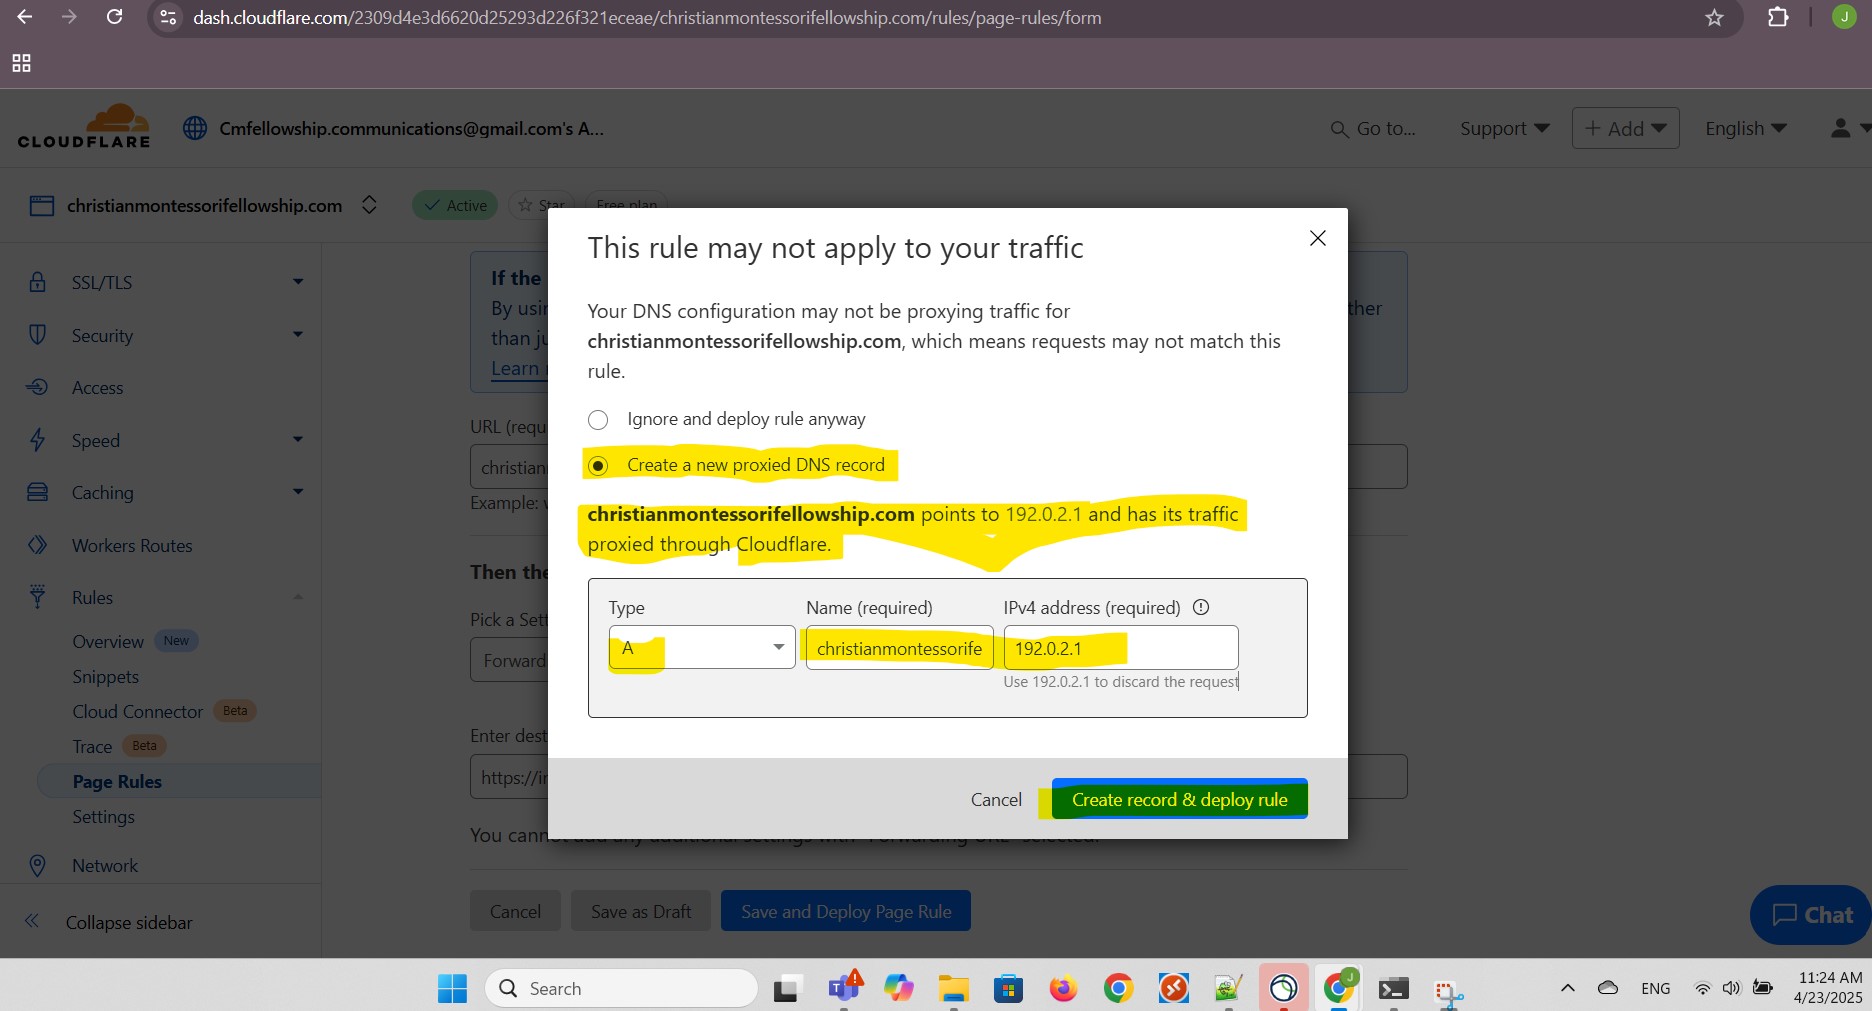Click Create record & deploy rule
Viewport: 1872px width, 1011px height.
pyautogui.click(x=1180, y=799)
